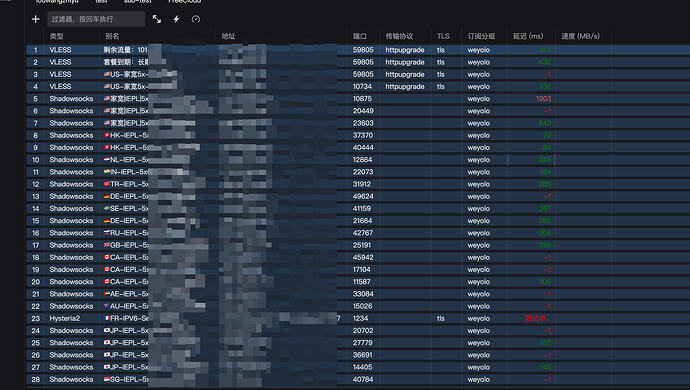Select the NL-IEPL Shadowsocks row 10
The image size is (690, 390).
click(x=358, y=160)
